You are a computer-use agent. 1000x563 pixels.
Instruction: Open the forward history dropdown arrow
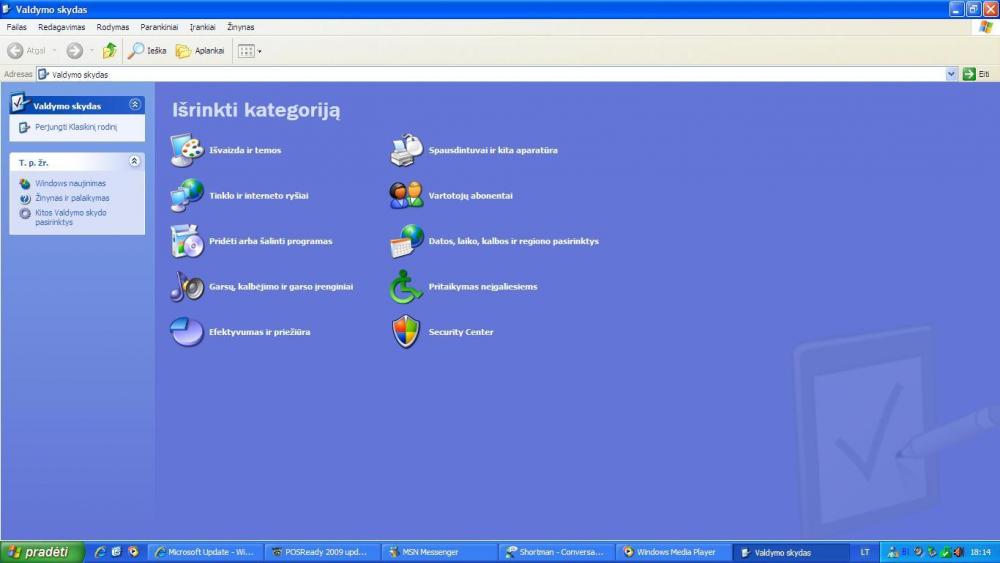click(x=92, y=50)
